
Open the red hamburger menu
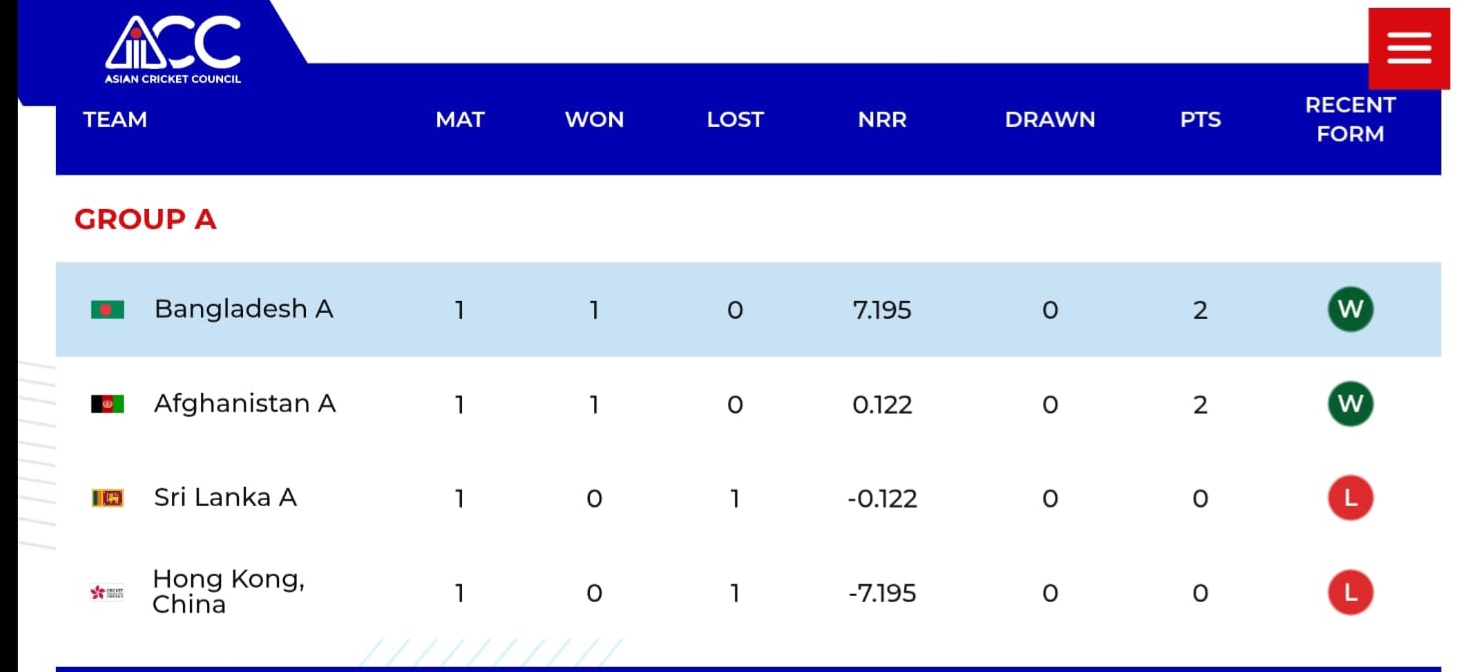1408,48
